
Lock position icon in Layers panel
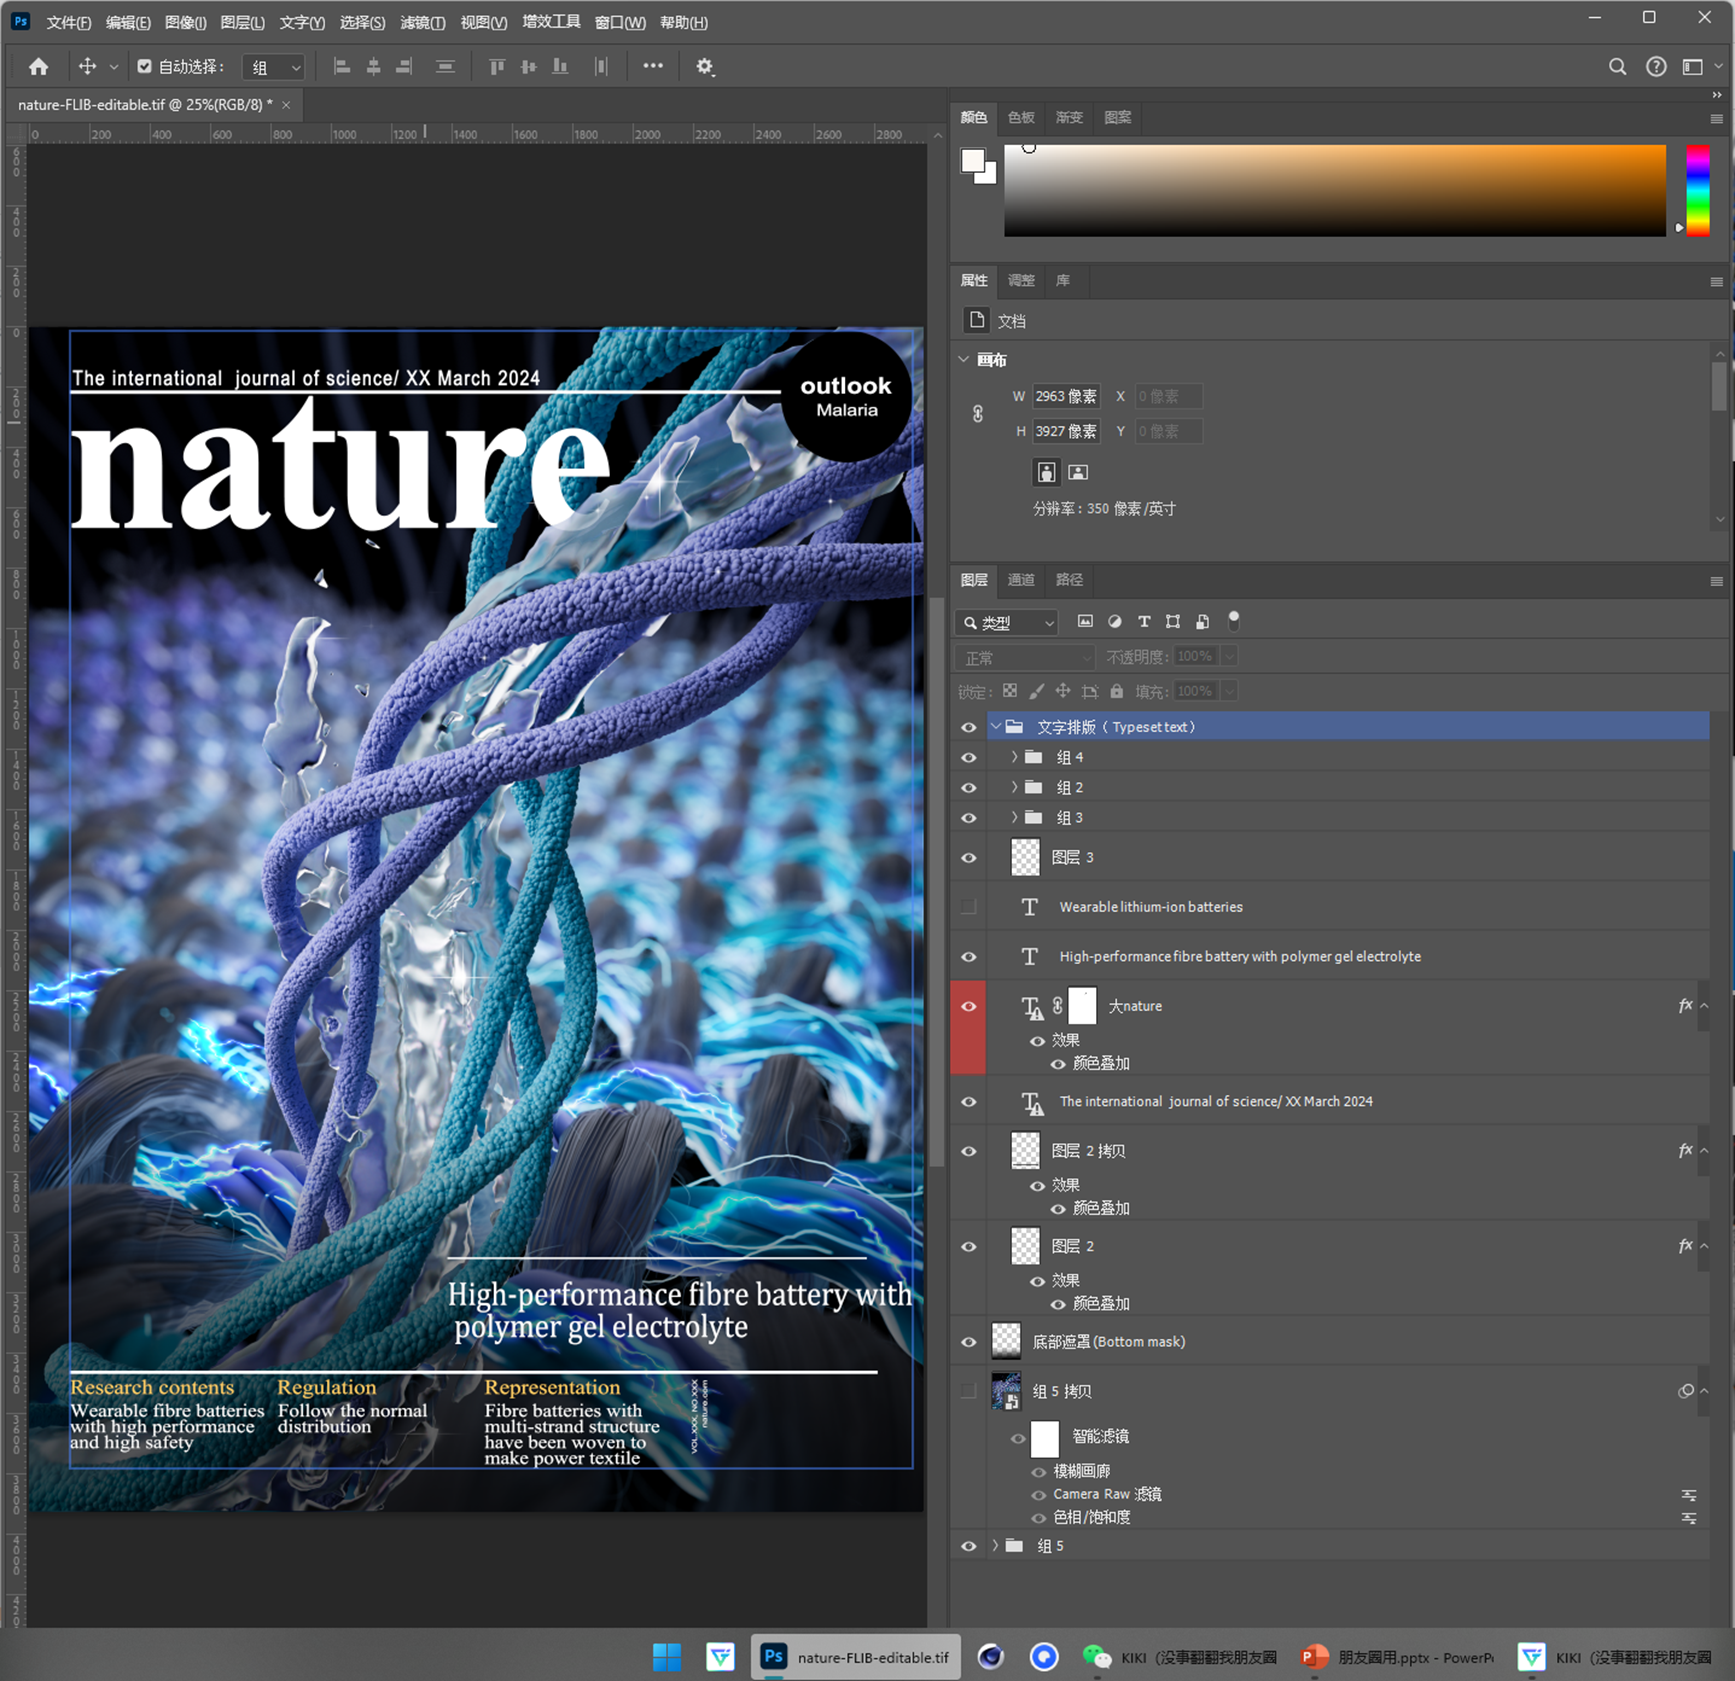pos(1063,691)
